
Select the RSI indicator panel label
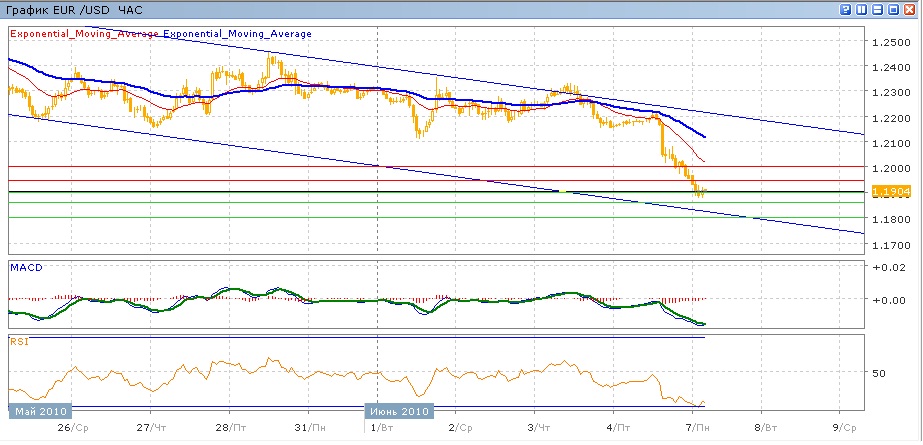coord(20,342)
